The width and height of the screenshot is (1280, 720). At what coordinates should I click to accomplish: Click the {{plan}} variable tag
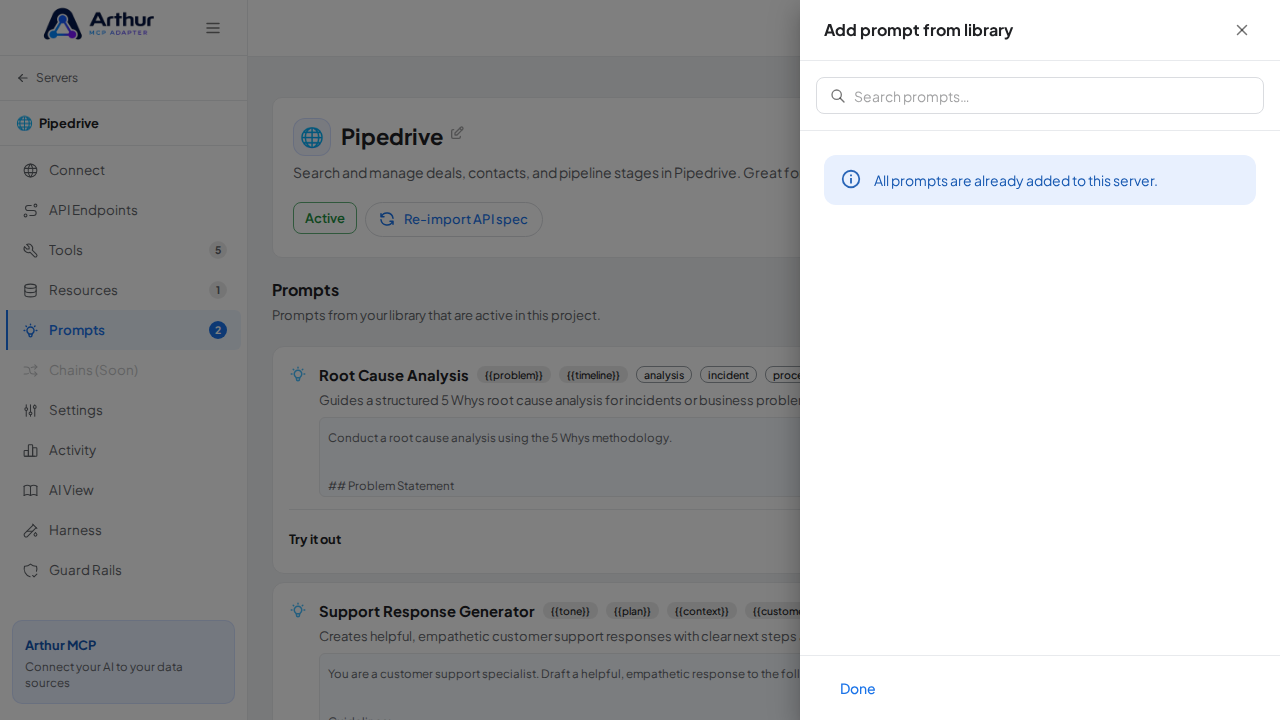(x=632, y=611)
